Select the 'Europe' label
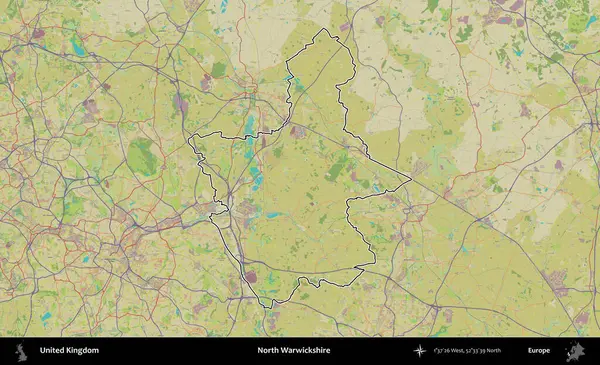 (x=539, y=350)
